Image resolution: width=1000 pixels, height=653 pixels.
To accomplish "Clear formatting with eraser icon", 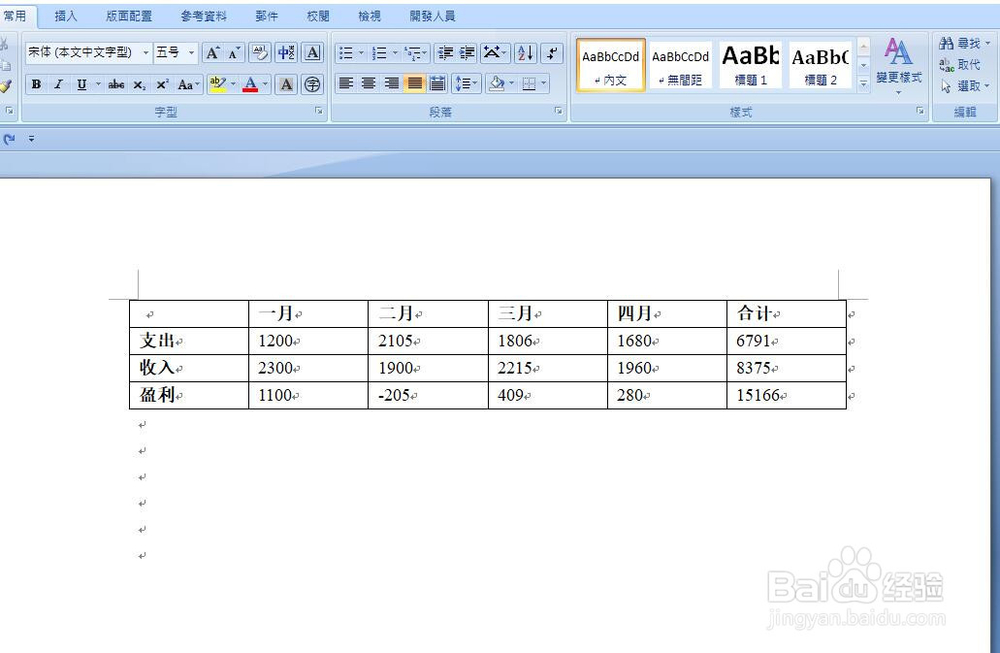I will coord(260,52).
